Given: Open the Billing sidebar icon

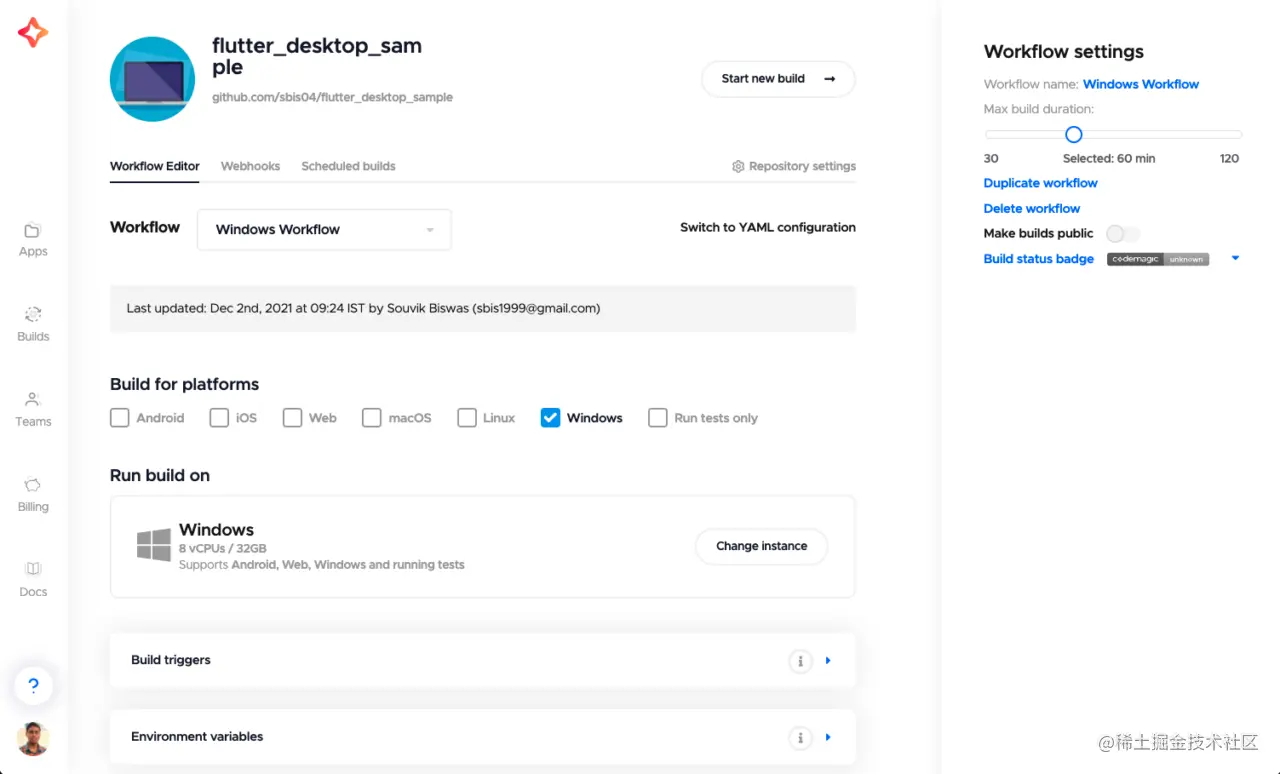Looking at the screenshot, I should point(33,485).
